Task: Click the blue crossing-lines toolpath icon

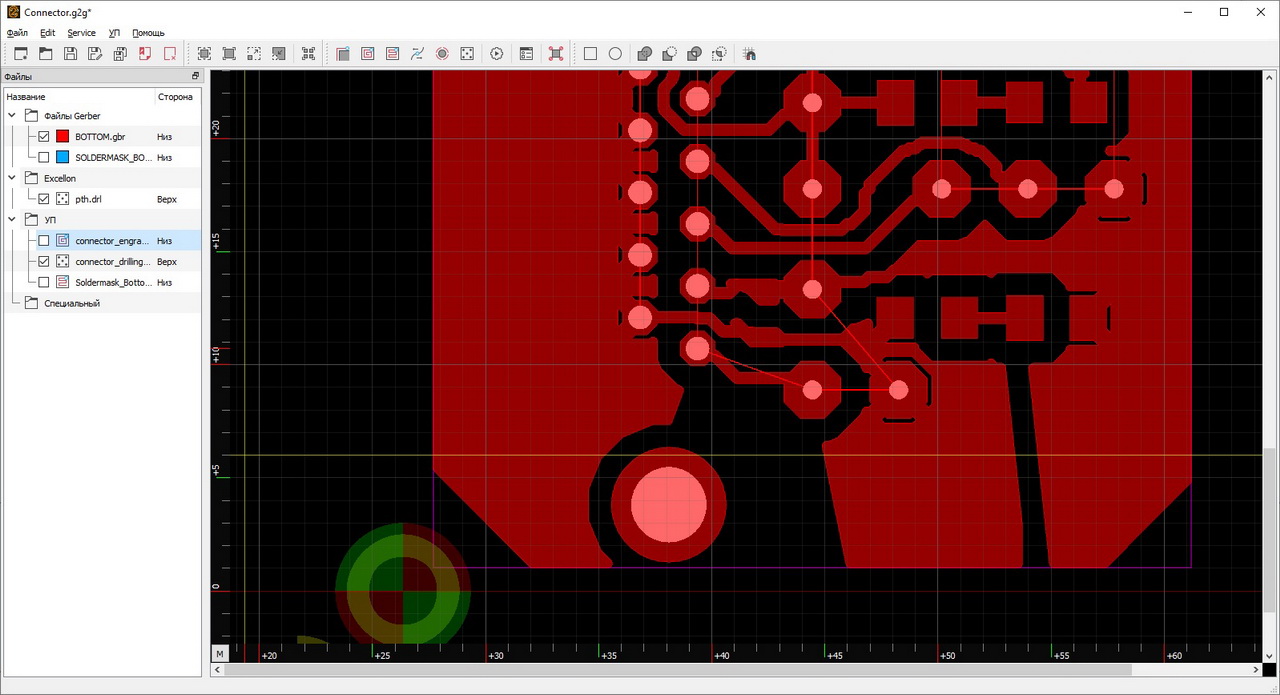Action: tap(417, 54)
